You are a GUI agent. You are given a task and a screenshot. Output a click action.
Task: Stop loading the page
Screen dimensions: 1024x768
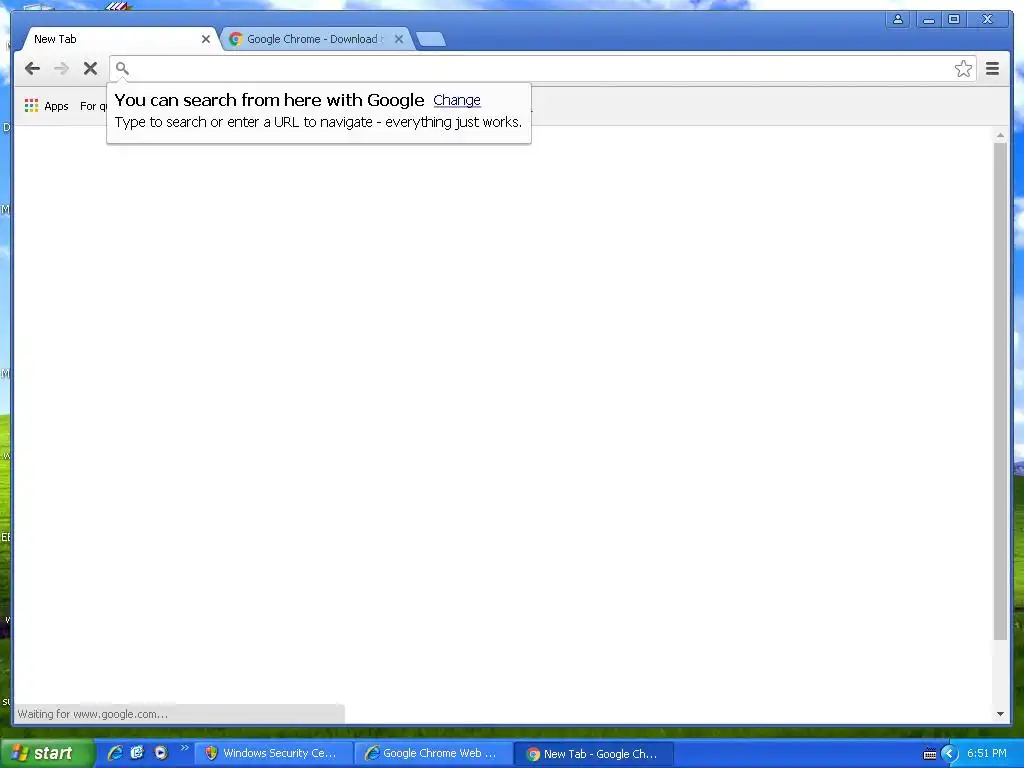coord(90,69)
